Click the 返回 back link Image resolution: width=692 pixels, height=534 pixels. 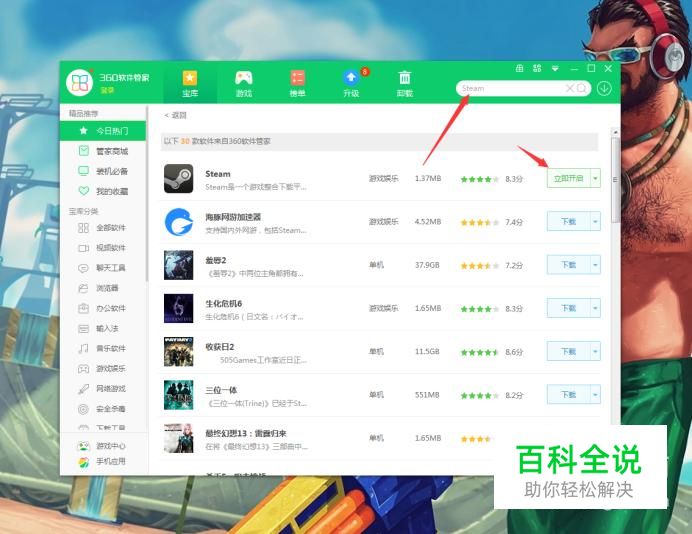coord(175,115)
